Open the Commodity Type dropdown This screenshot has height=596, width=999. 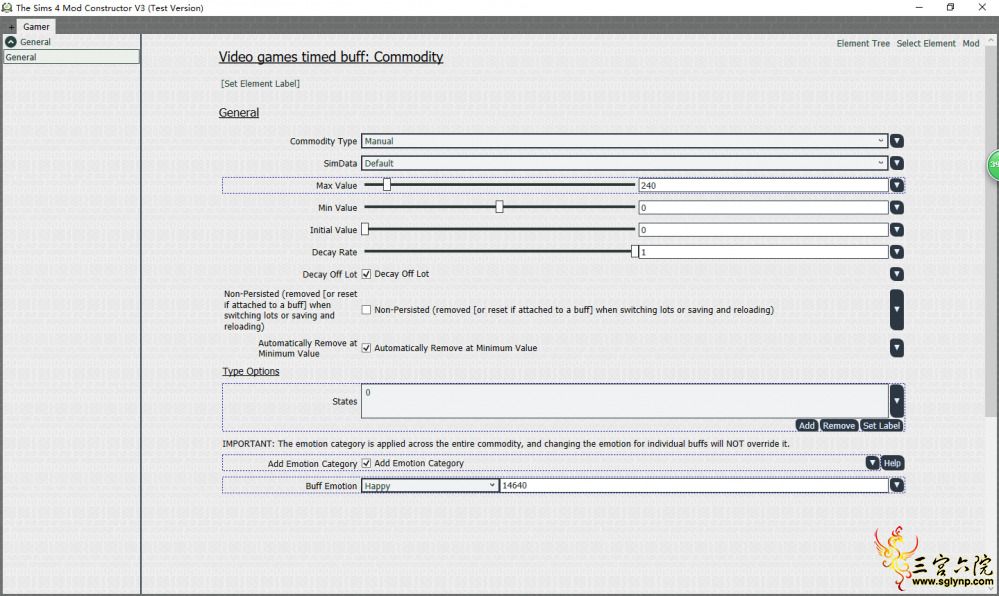(x=624, y=141)
